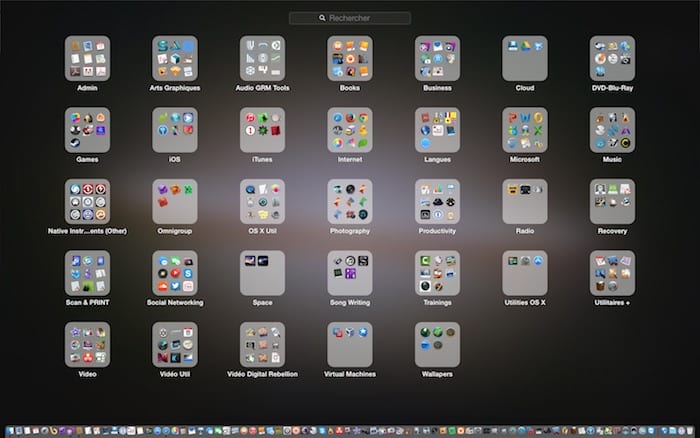This screenshot has width=700, height=438.
Task: Open the Social Networking folder
Action: pos(175,273)
